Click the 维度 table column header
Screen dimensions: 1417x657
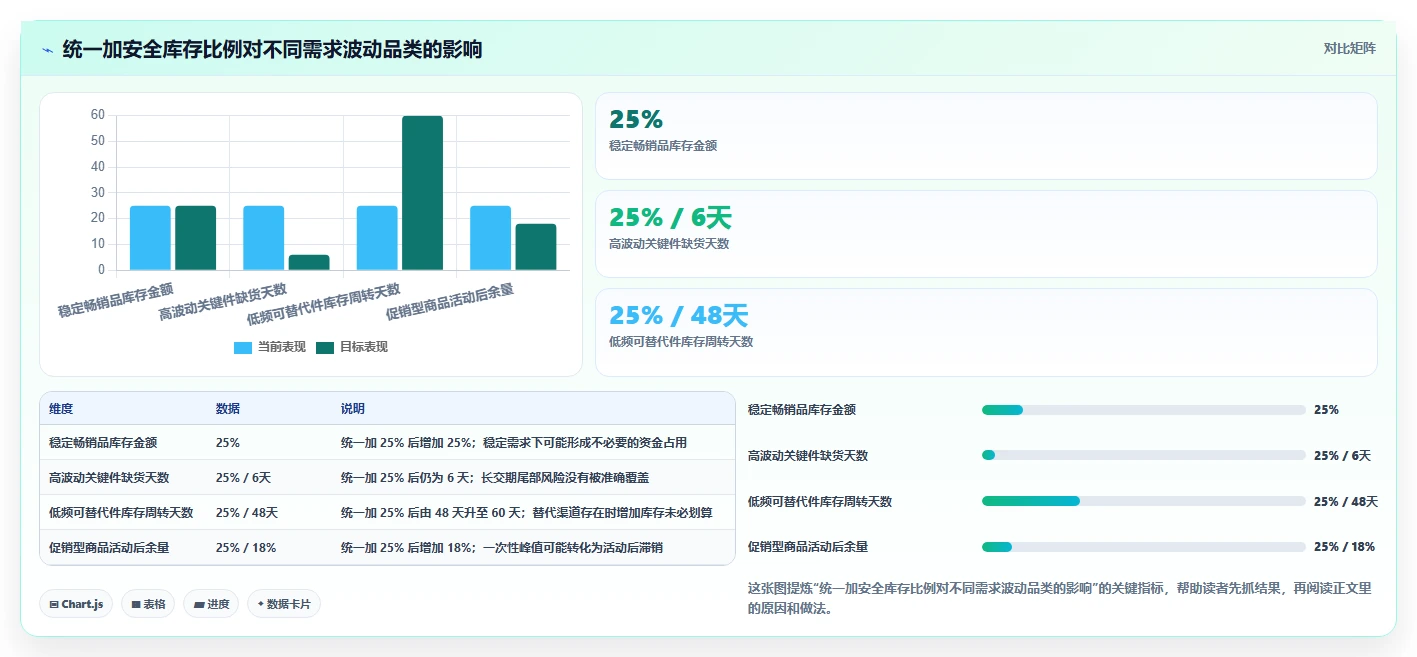coord(61,409)
